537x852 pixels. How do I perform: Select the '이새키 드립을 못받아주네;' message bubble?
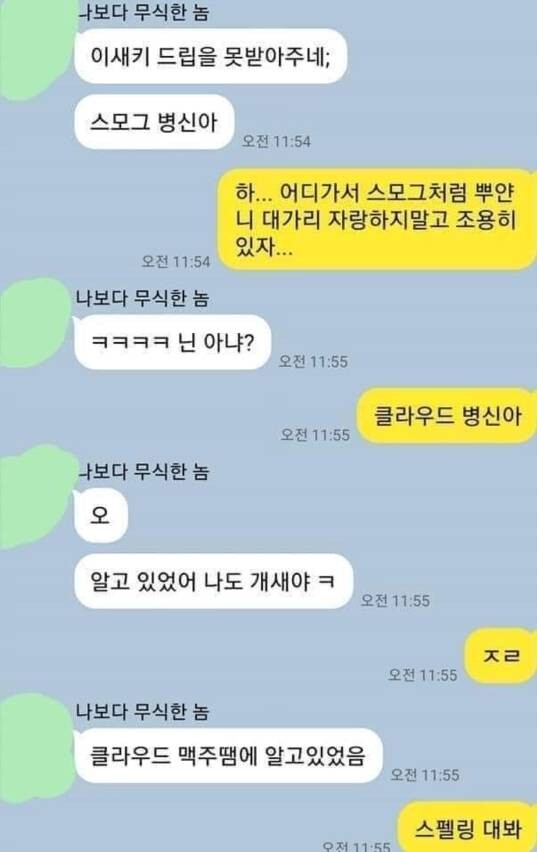tap(210, 57)
